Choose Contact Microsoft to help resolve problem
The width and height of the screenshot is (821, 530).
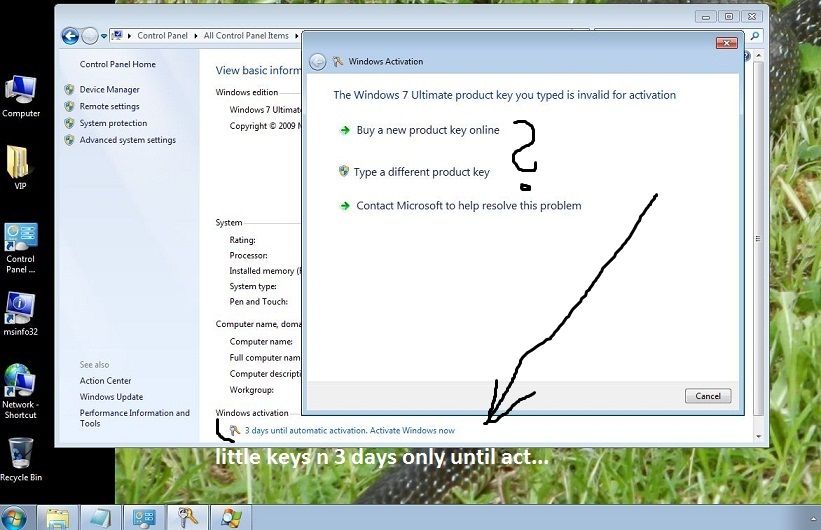(x=469, y=206)
